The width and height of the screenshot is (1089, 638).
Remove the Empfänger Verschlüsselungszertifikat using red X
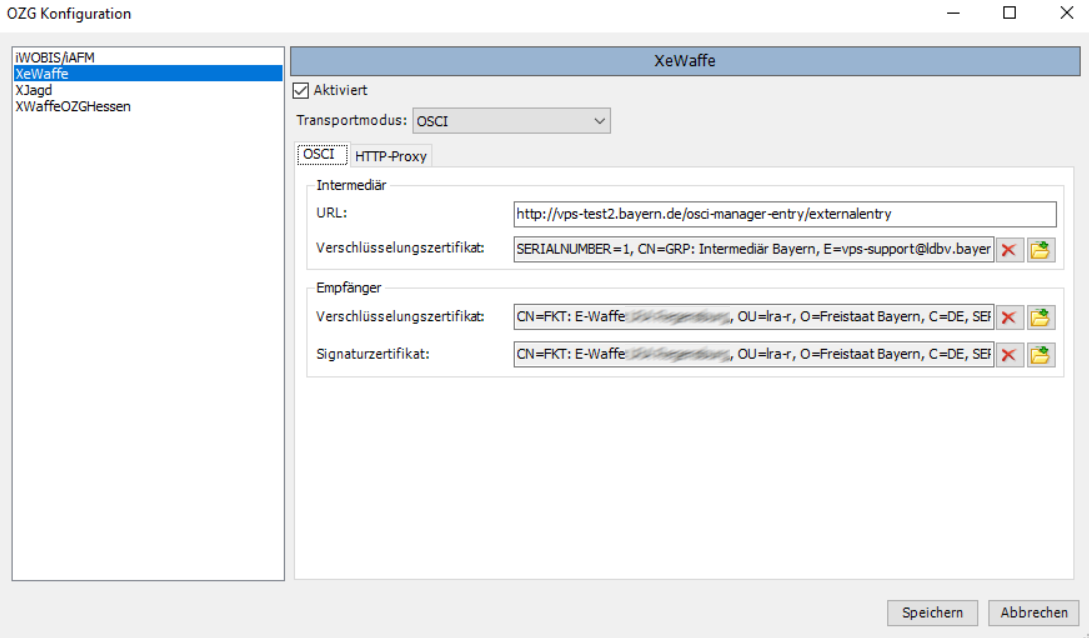pyautogui.click(x=1009, y=318)
